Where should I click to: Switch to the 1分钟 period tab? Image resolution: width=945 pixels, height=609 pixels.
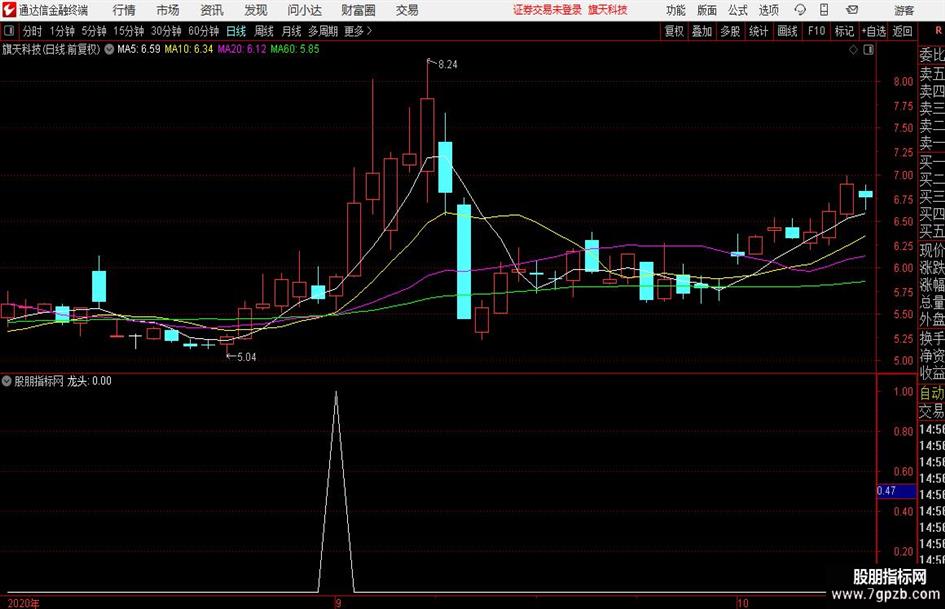coord(62,31)
